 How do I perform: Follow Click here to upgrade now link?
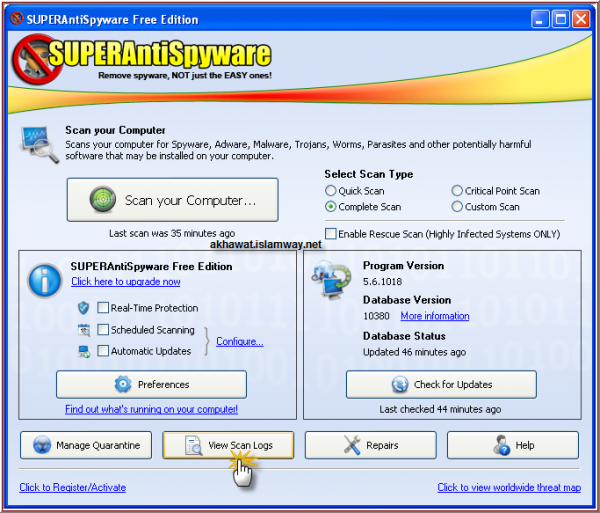[126, 282]
